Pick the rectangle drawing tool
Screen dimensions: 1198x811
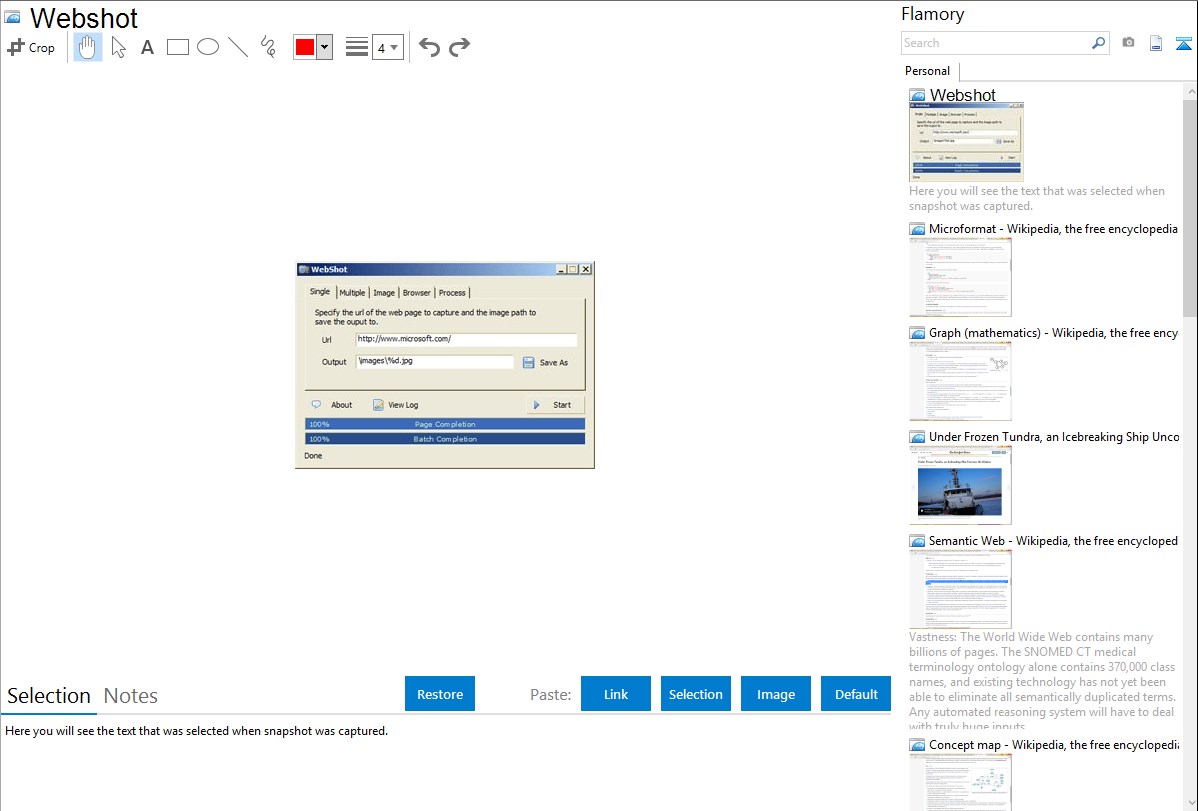tap(177, 47)
